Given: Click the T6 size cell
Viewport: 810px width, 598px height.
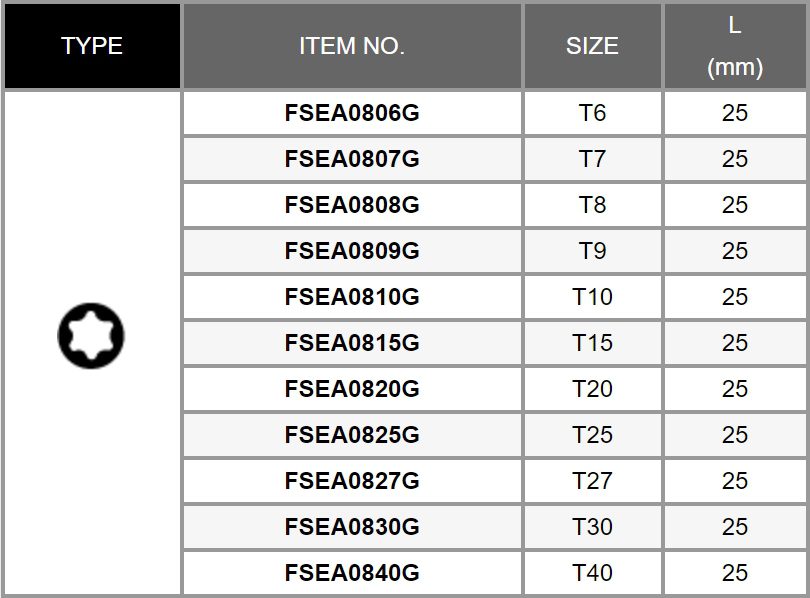Looking at the screenshot, I should (x=592, y=113).
